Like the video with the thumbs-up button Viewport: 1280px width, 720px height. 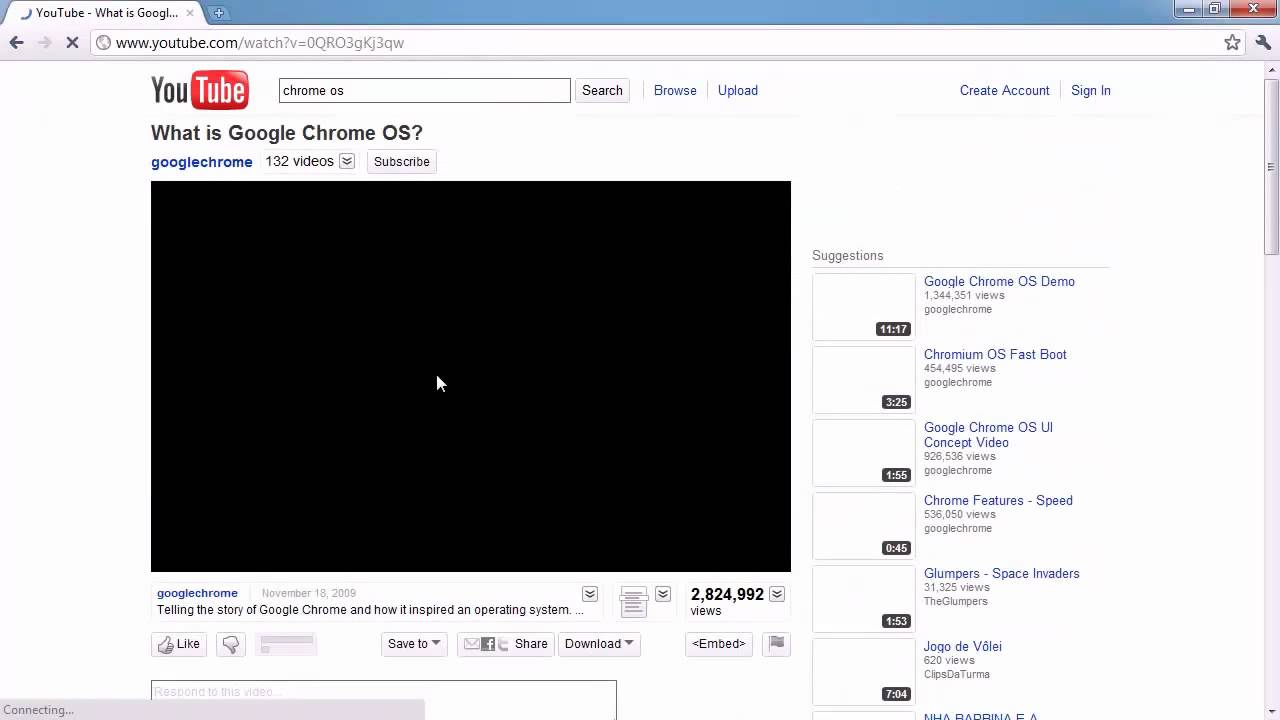pyautogui.click(x=179, y=644)
